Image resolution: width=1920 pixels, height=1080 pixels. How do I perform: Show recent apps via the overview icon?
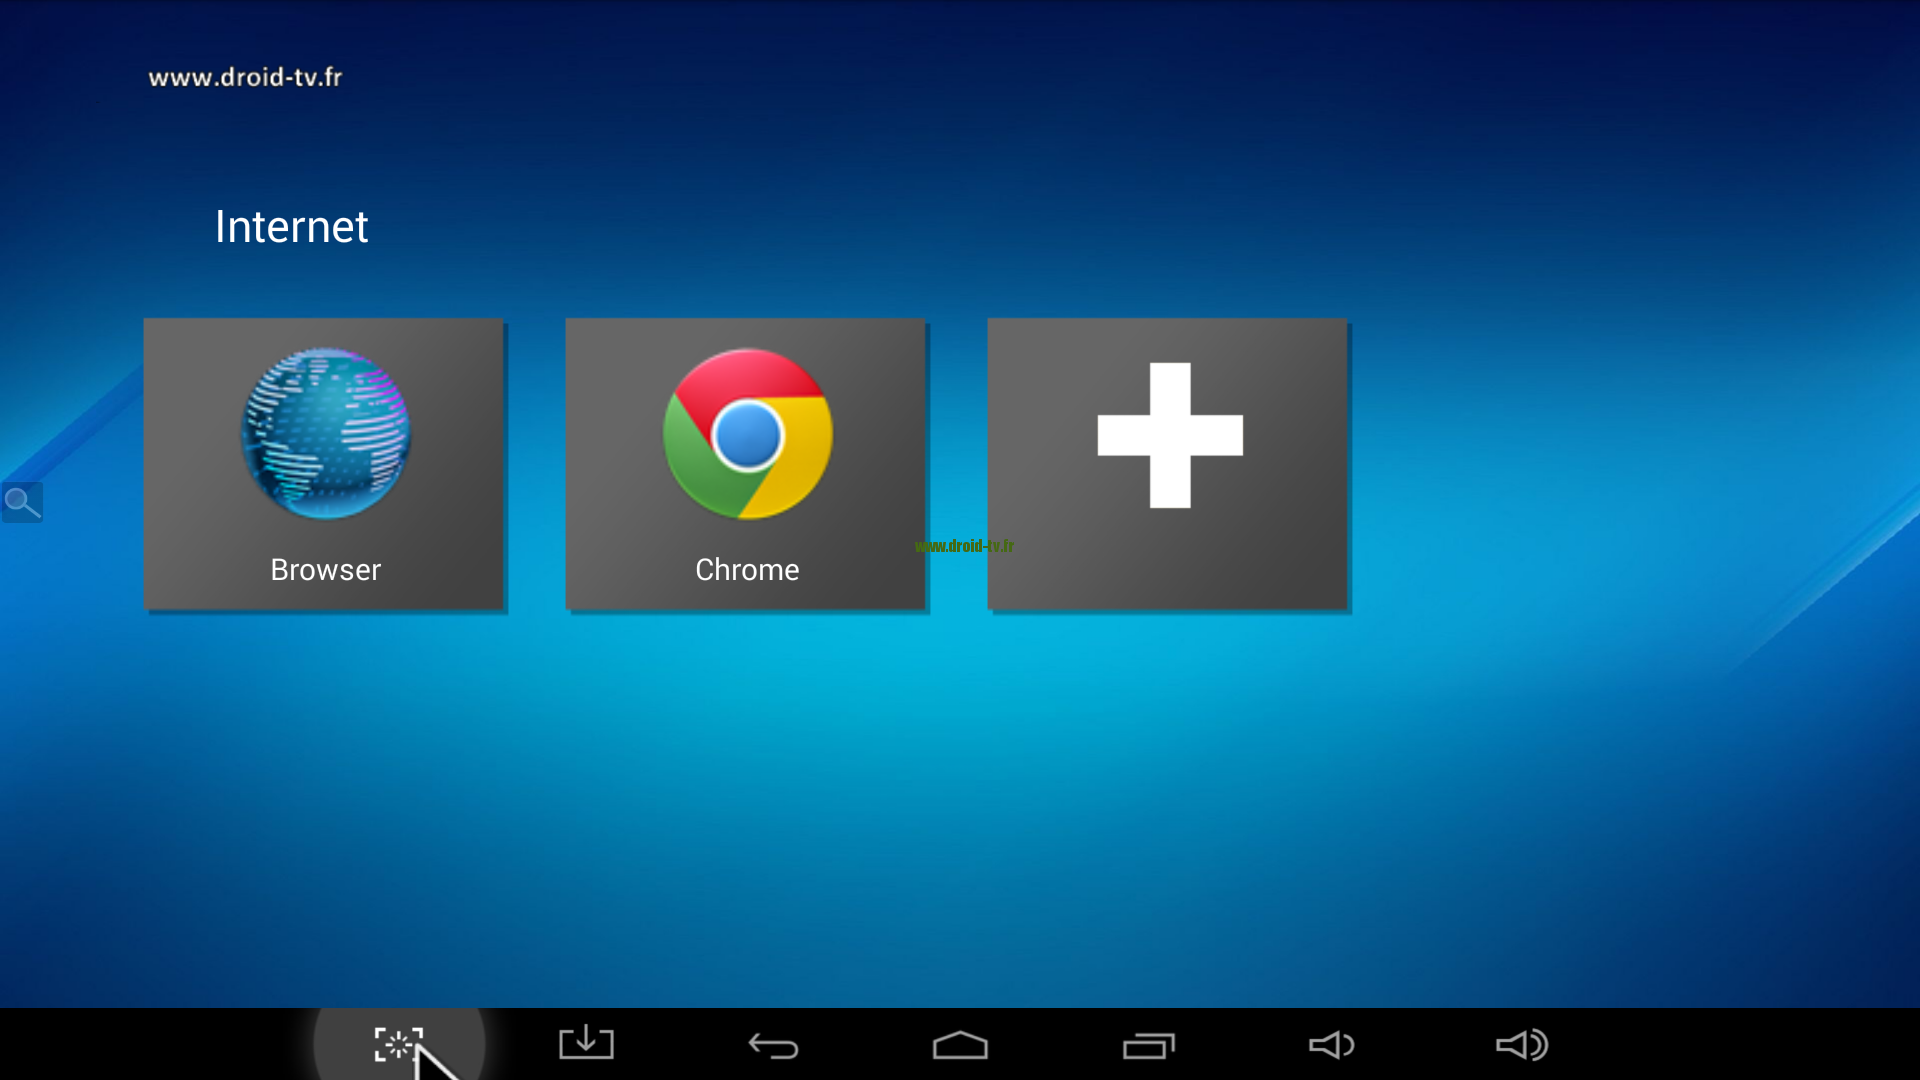coord(1148,1045)
